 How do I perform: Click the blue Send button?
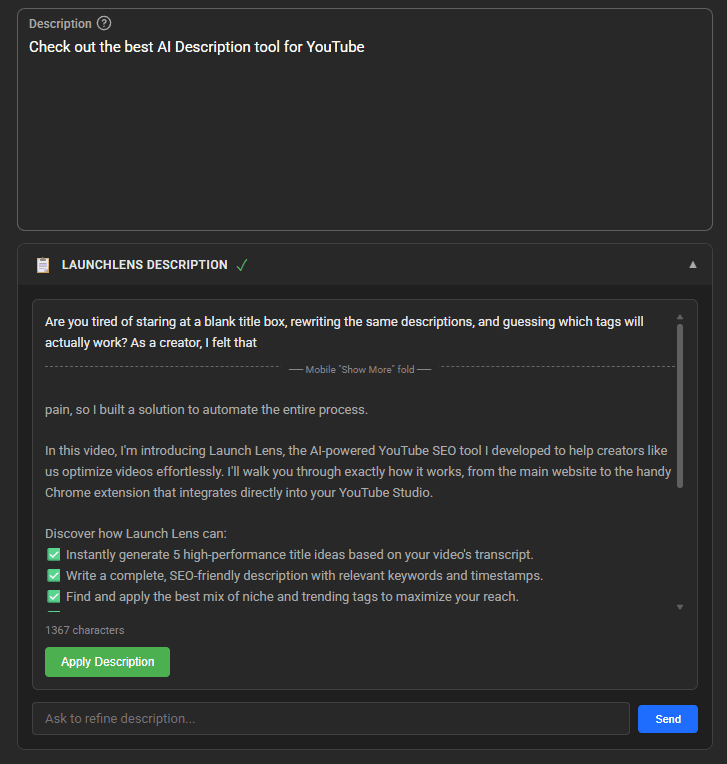point(668,719)
